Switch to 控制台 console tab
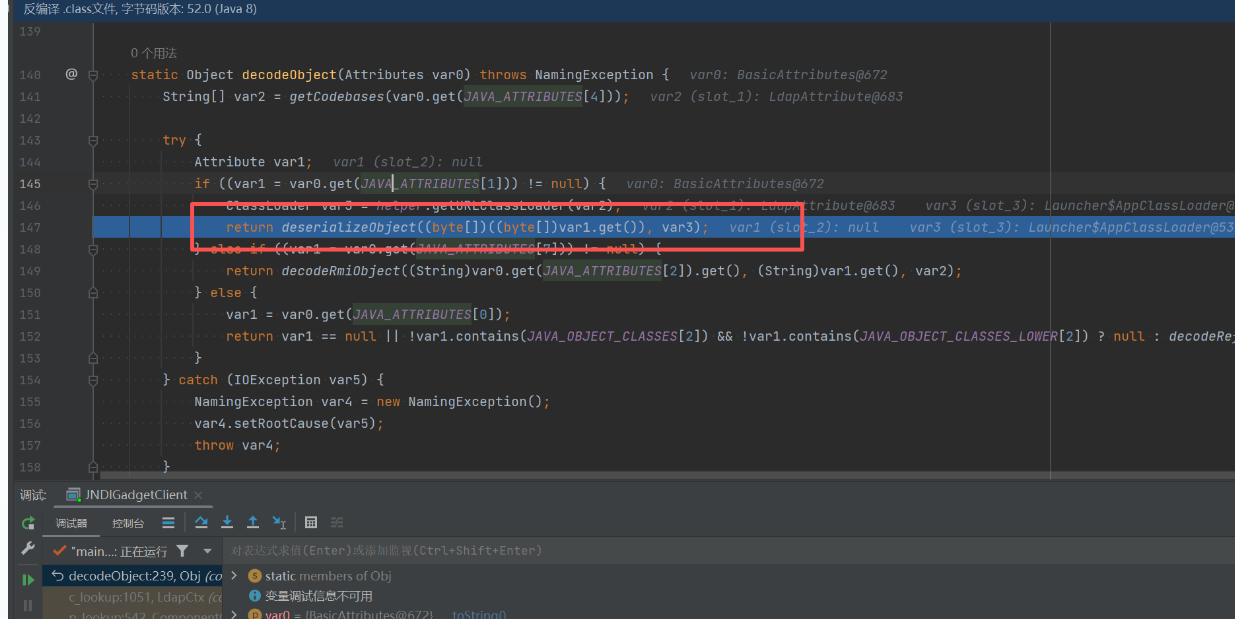1235x619 pixels. [x=128, y=523]
